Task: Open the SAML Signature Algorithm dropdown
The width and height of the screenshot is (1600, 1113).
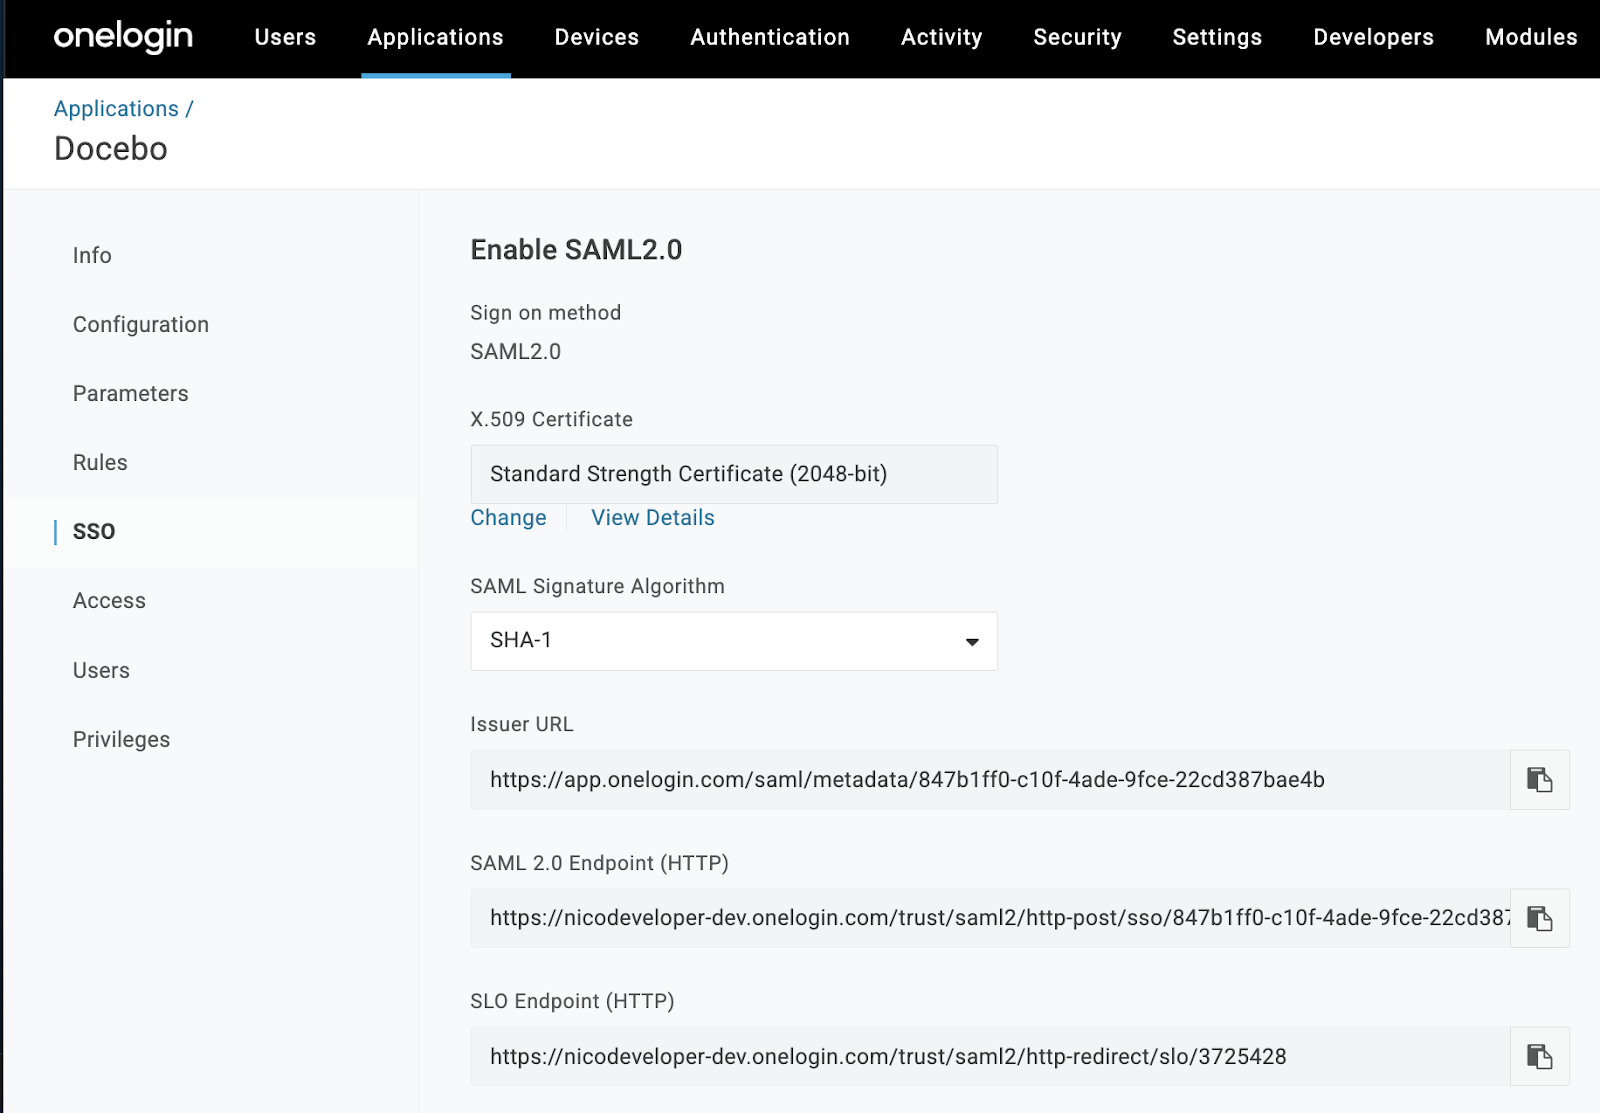Action: click(x=734, y=641)
